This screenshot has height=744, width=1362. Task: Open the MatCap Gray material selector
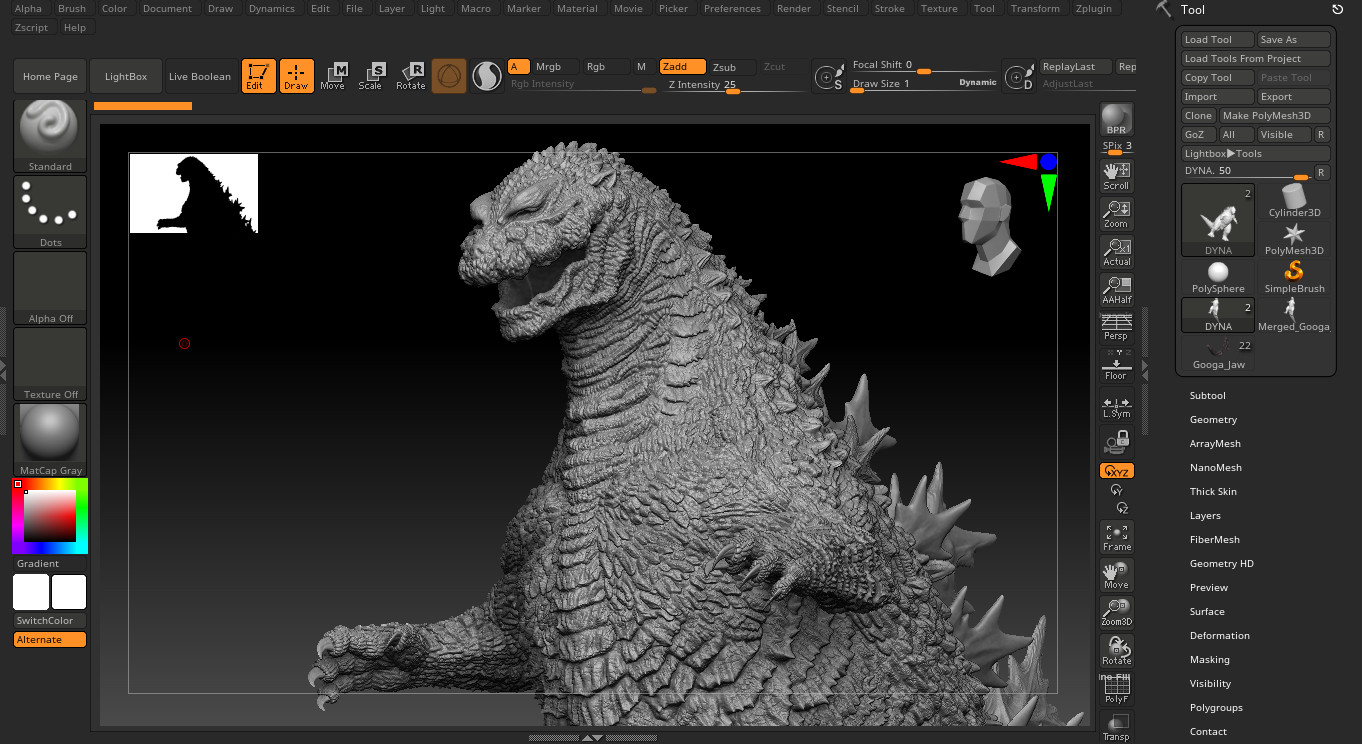point(50,440)
